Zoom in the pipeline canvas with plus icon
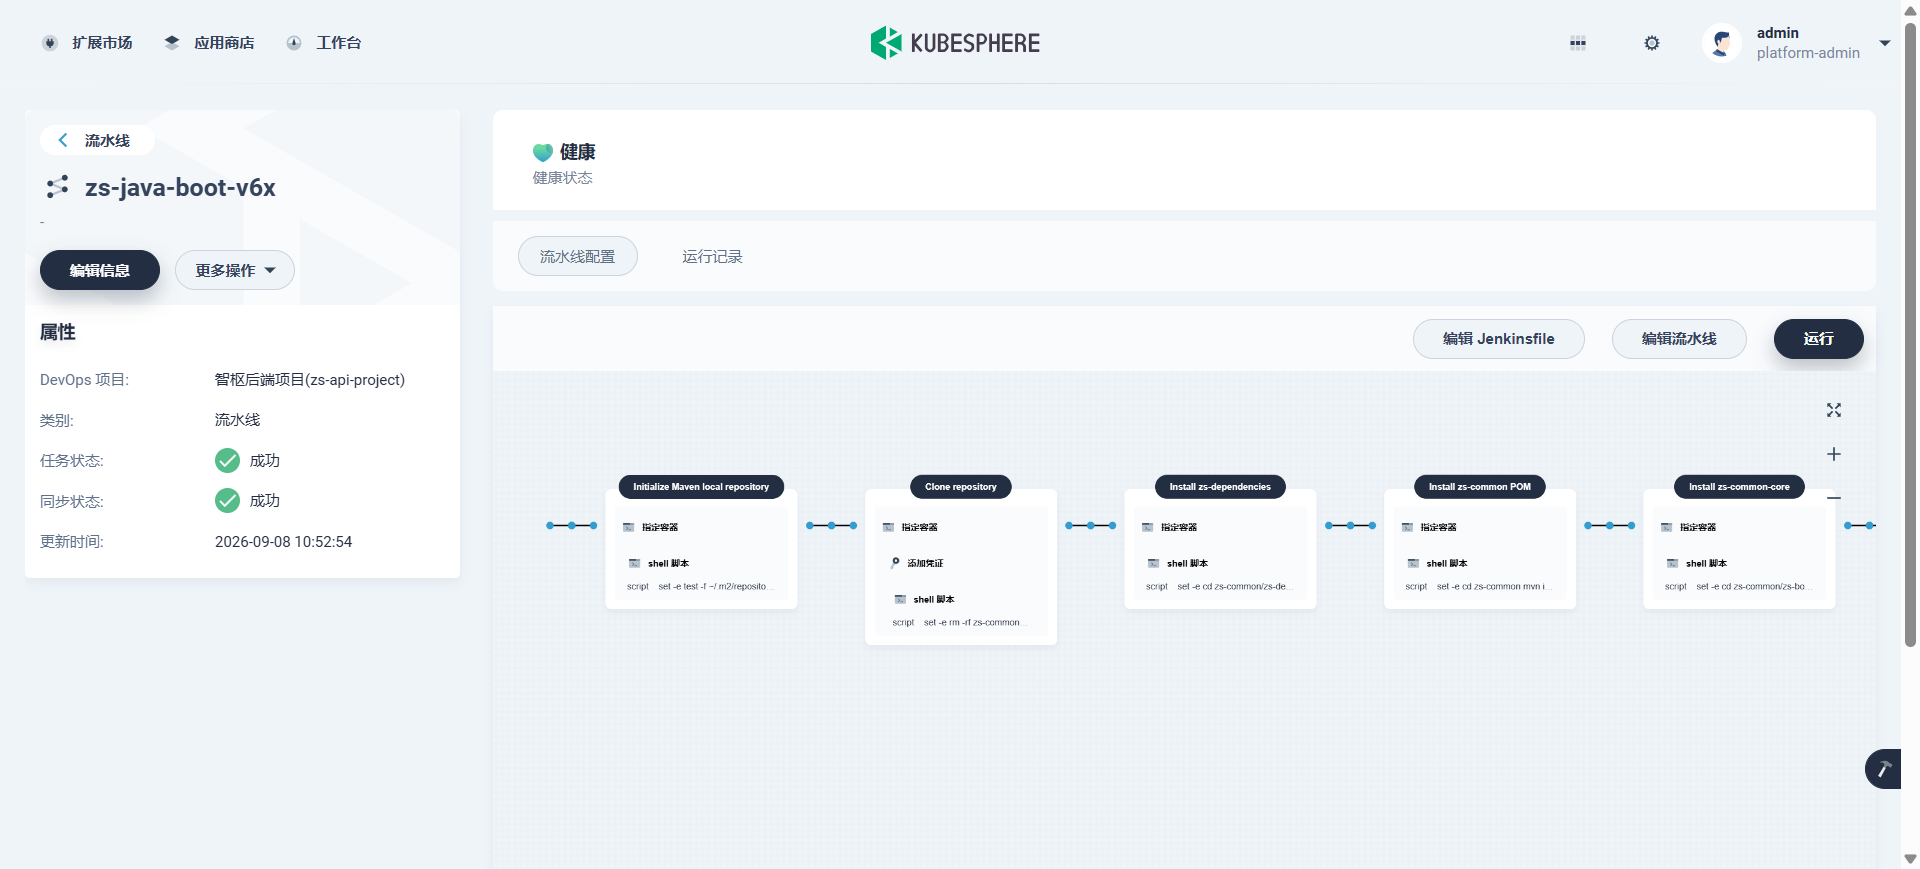The height and width of the screenshot is (869, 1920). [x=1834, y=454]
